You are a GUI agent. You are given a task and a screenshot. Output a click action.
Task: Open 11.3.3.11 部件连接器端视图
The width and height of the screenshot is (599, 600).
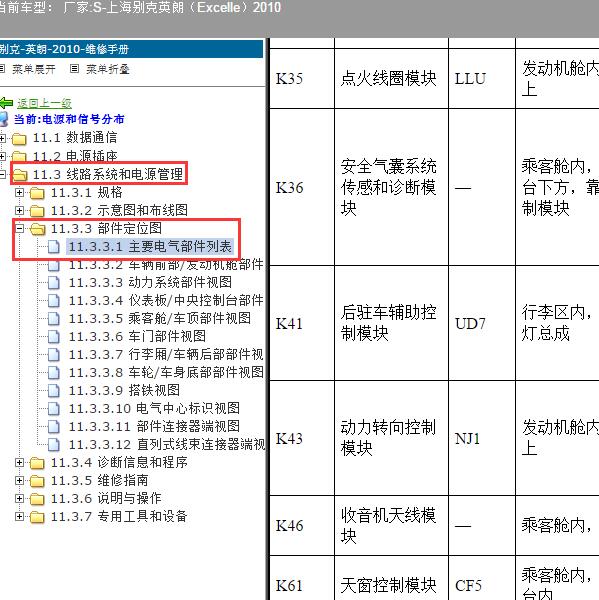coord(154,426)
